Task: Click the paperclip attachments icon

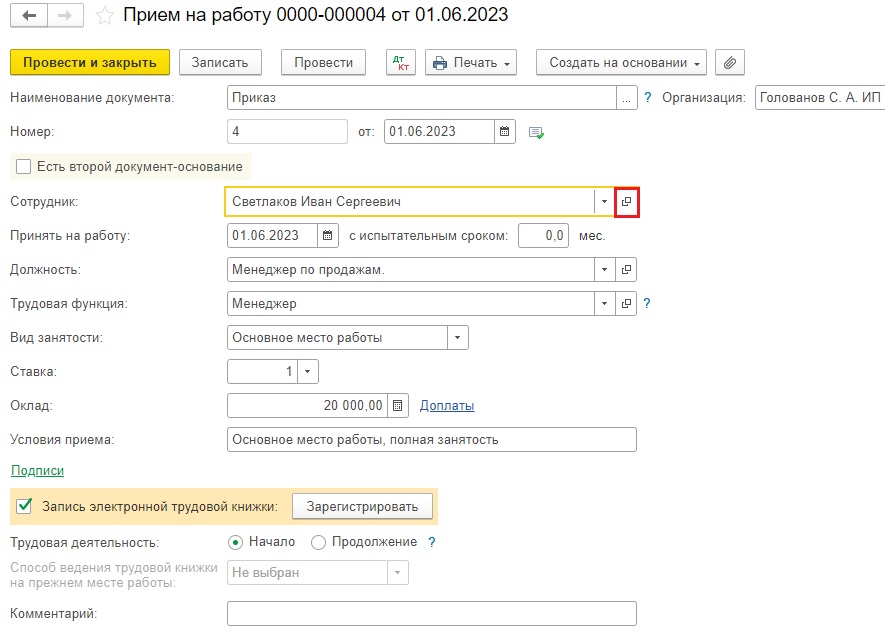Action: coord(730,62)
